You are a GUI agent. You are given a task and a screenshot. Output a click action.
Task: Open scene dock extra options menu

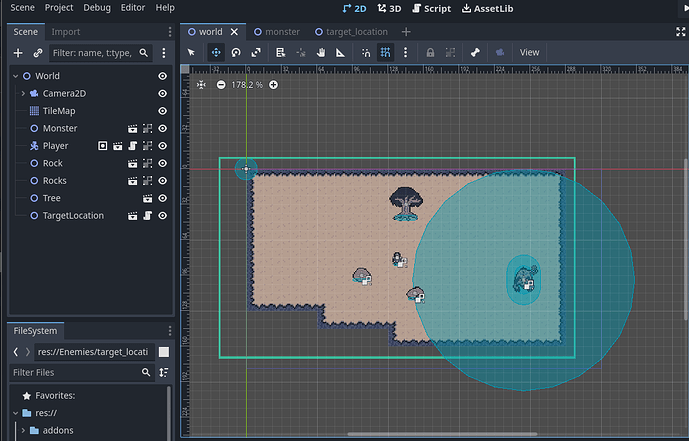click(164, 53)
